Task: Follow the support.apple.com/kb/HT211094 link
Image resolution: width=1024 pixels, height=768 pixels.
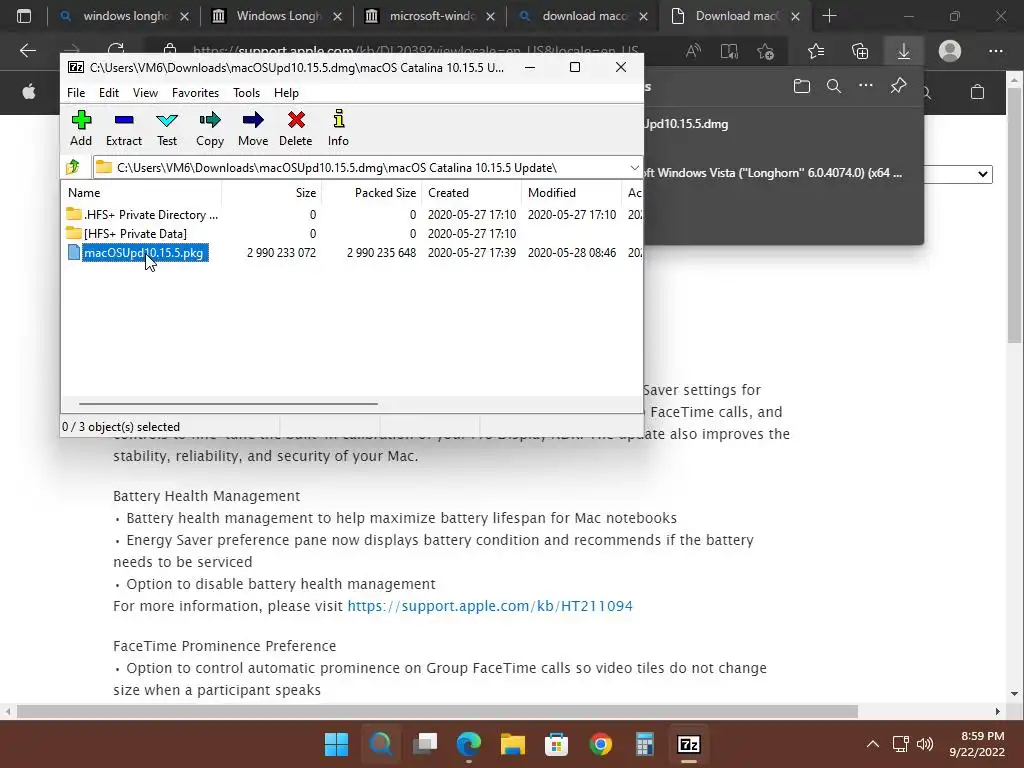Action: [490, 605]
